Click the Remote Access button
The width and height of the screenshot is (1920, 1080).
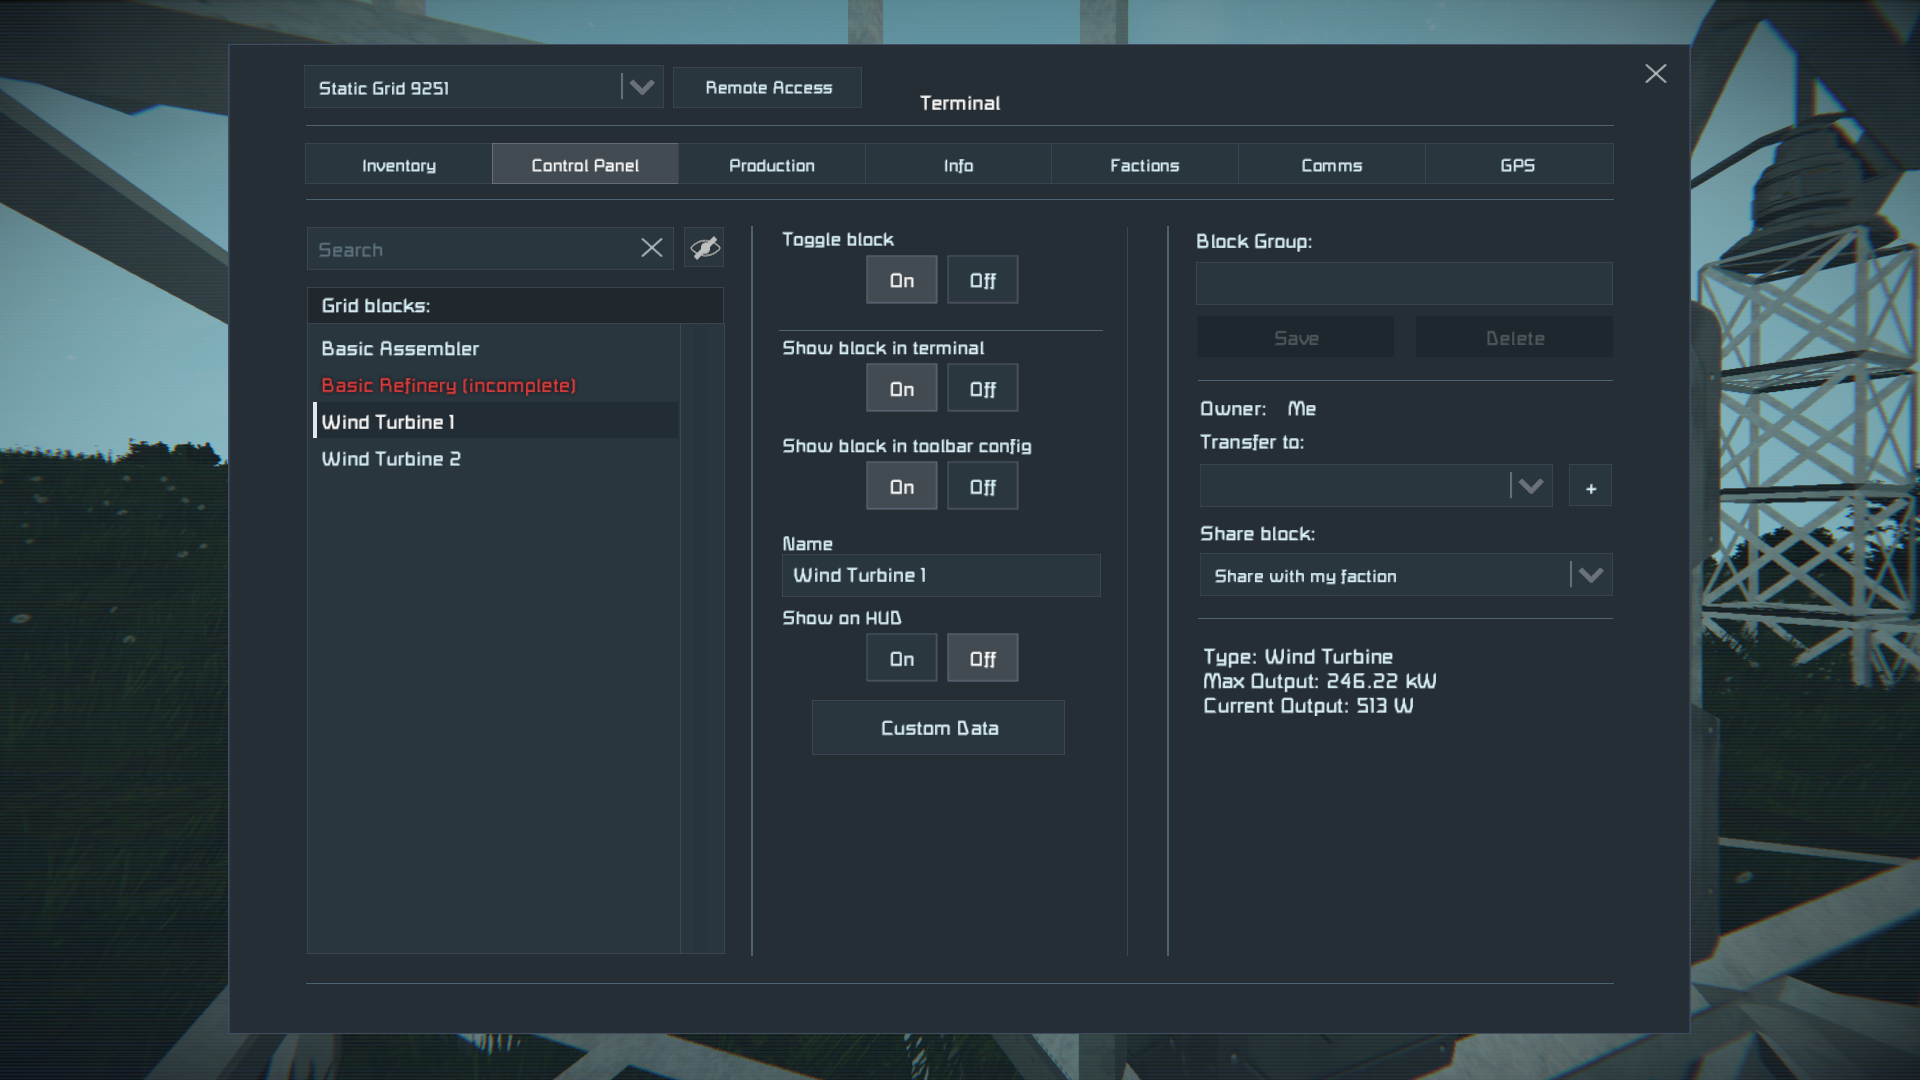(x=767, y=88)
